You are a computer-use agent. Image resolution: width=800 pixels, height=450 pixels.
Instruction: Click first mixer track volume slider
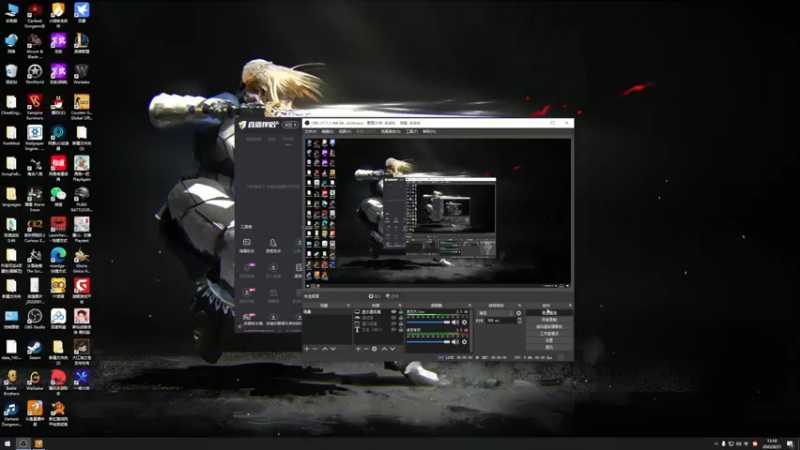[428, 322]
